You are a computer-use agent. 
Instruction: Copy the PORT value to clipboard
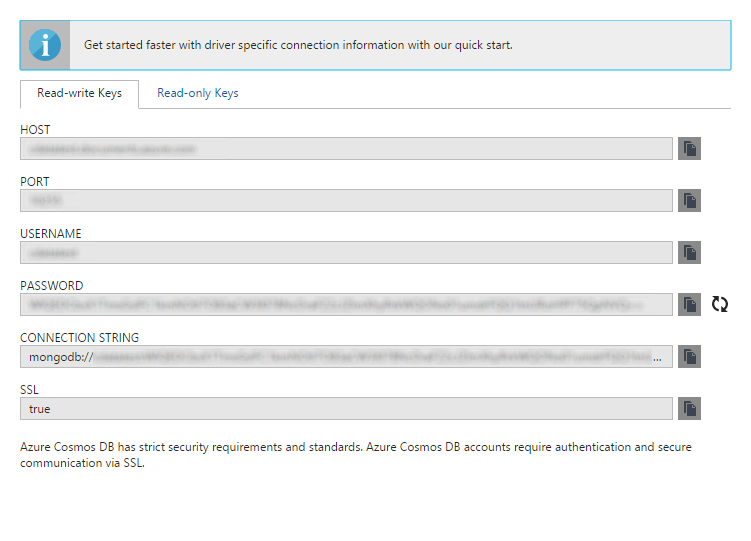pyautogui.click(x=689, y=201)
